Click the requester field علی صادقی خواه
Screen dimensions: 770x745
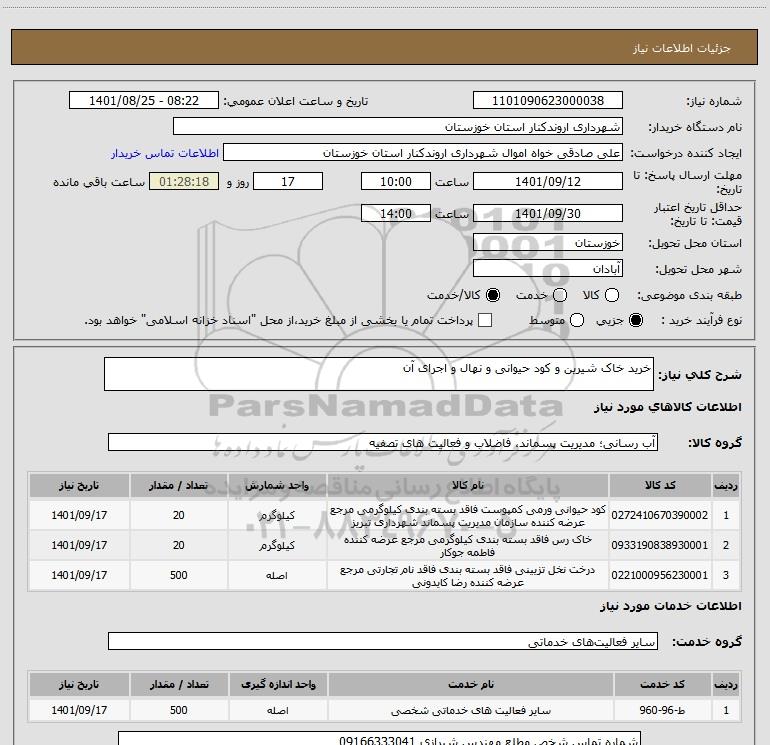(x=423, y=153)
